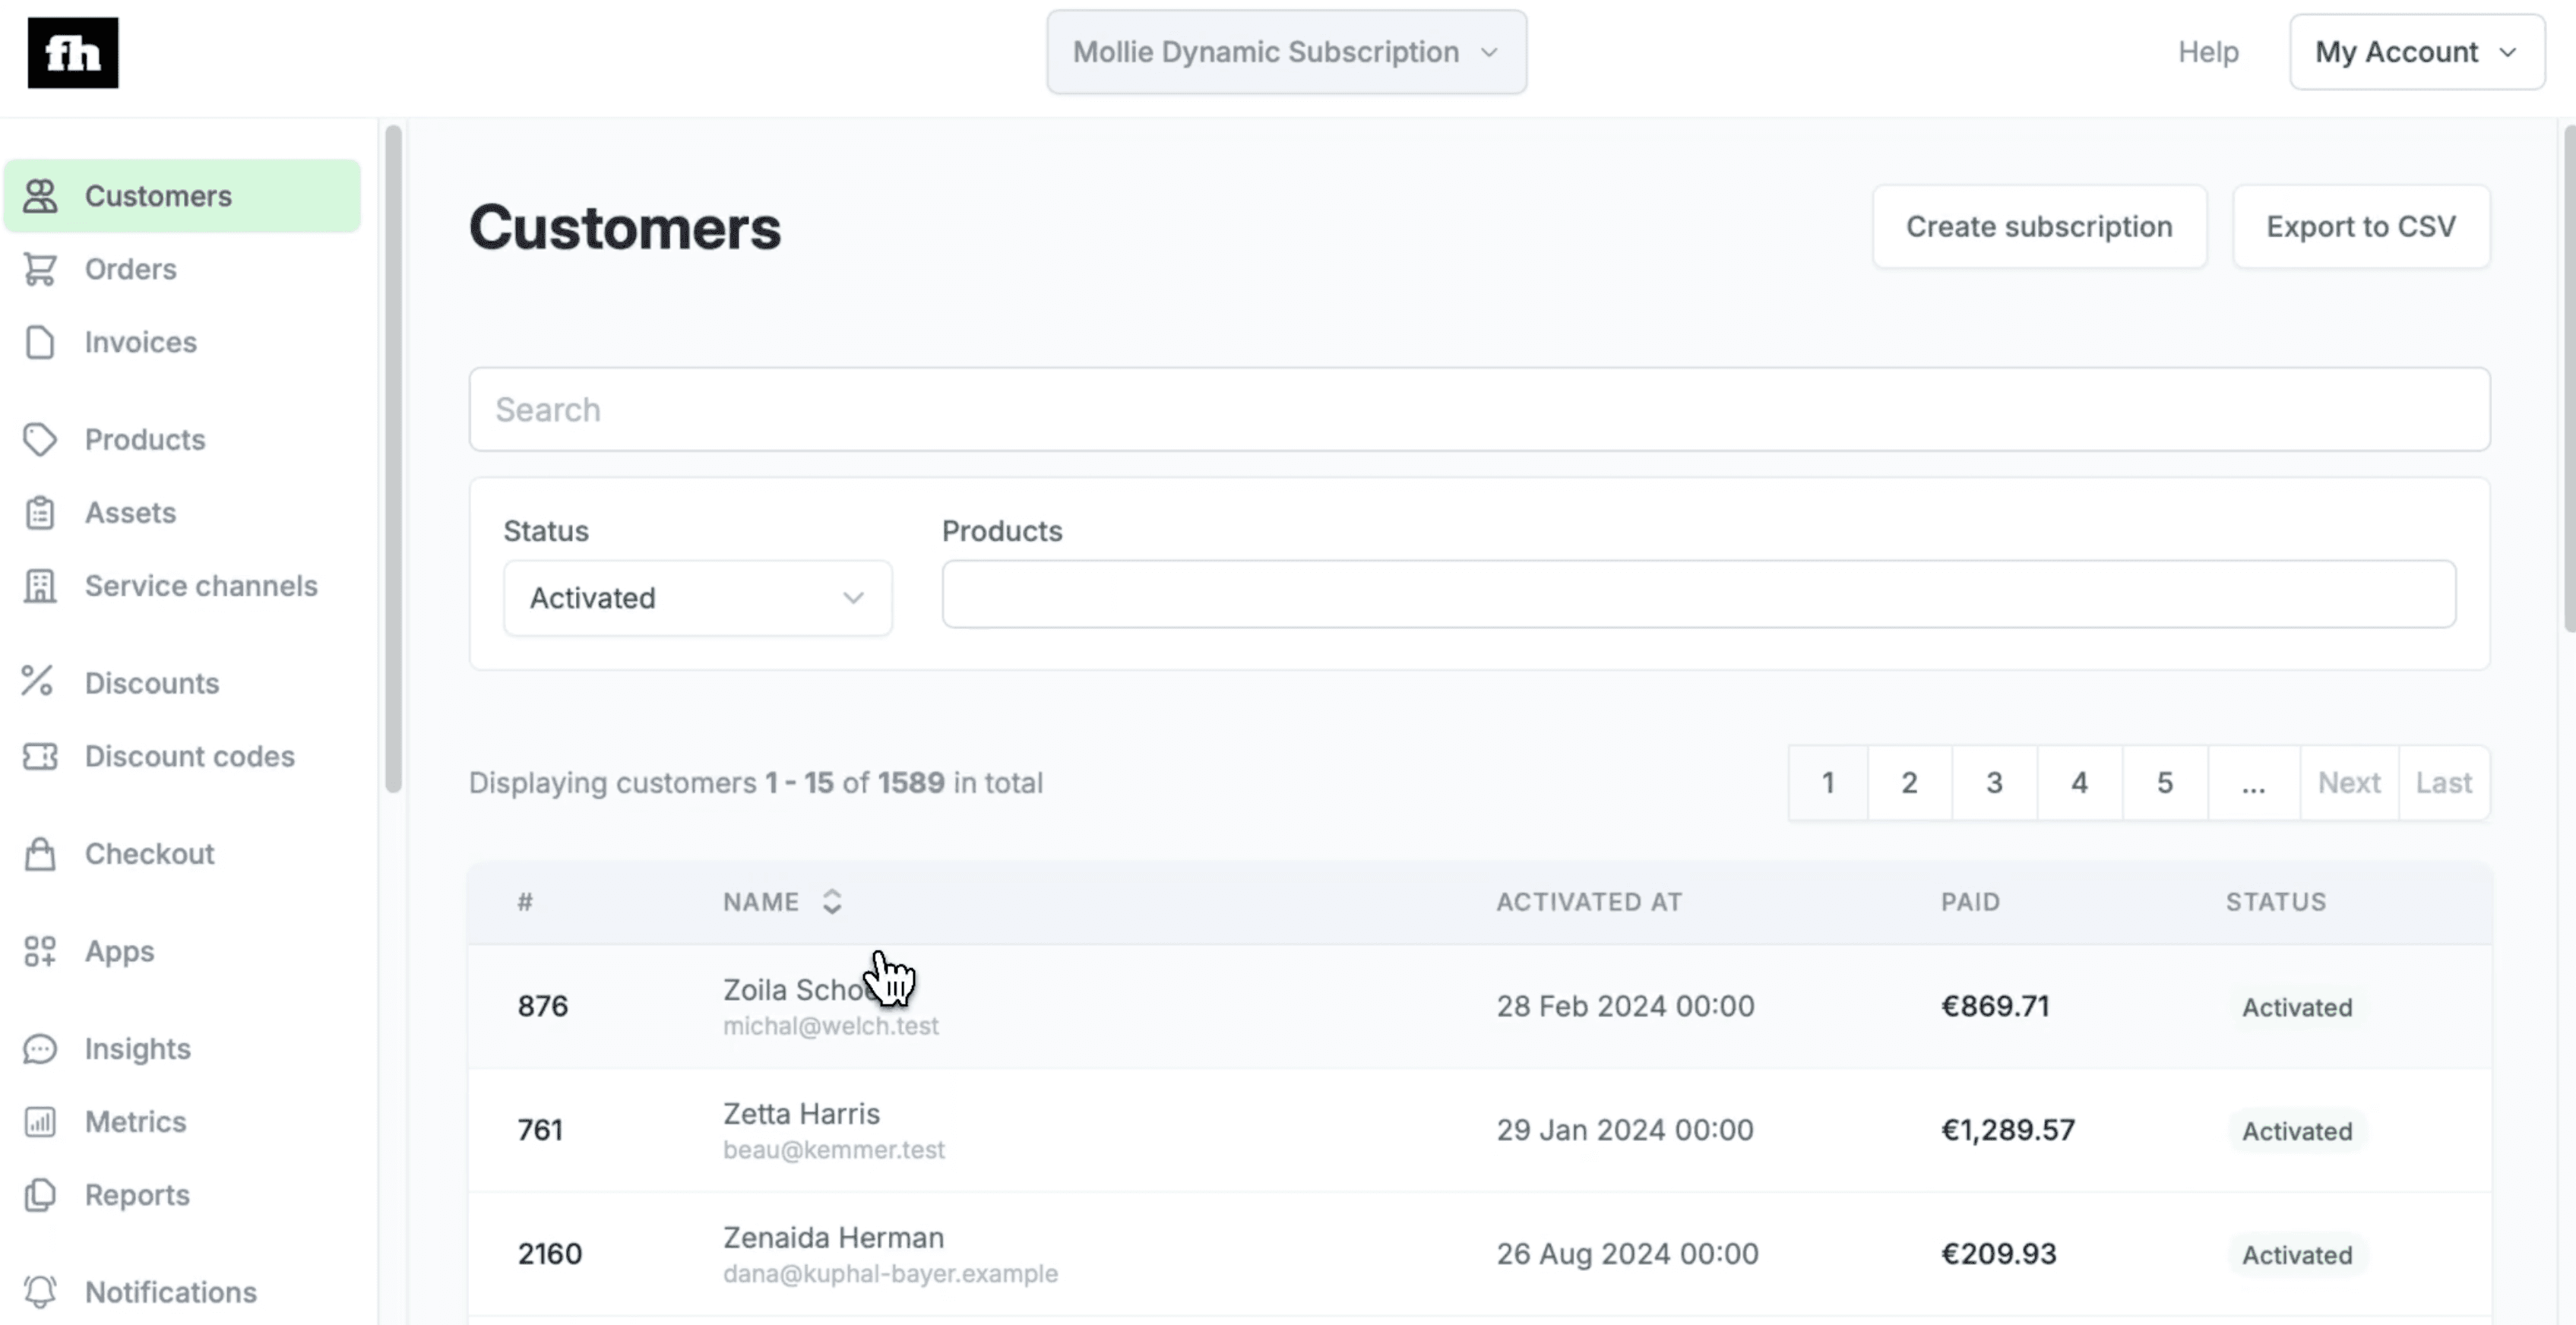Click the fh logo icon
Screen dimensions: 2576x1325
pyautogui.click(x=73, y=53)
